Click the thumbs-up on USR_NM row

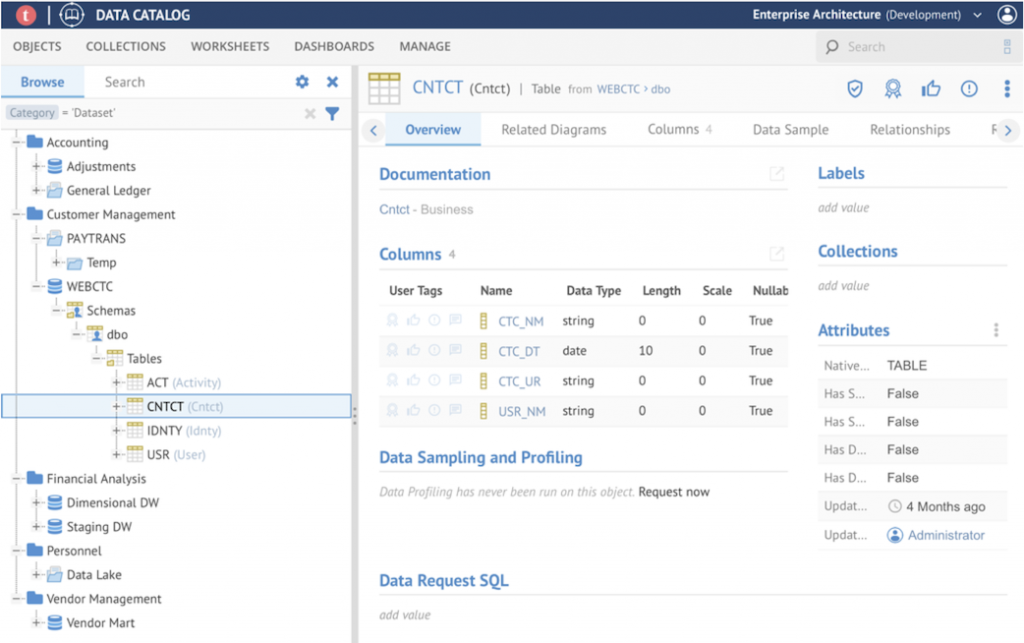click(x=413, y=411)
